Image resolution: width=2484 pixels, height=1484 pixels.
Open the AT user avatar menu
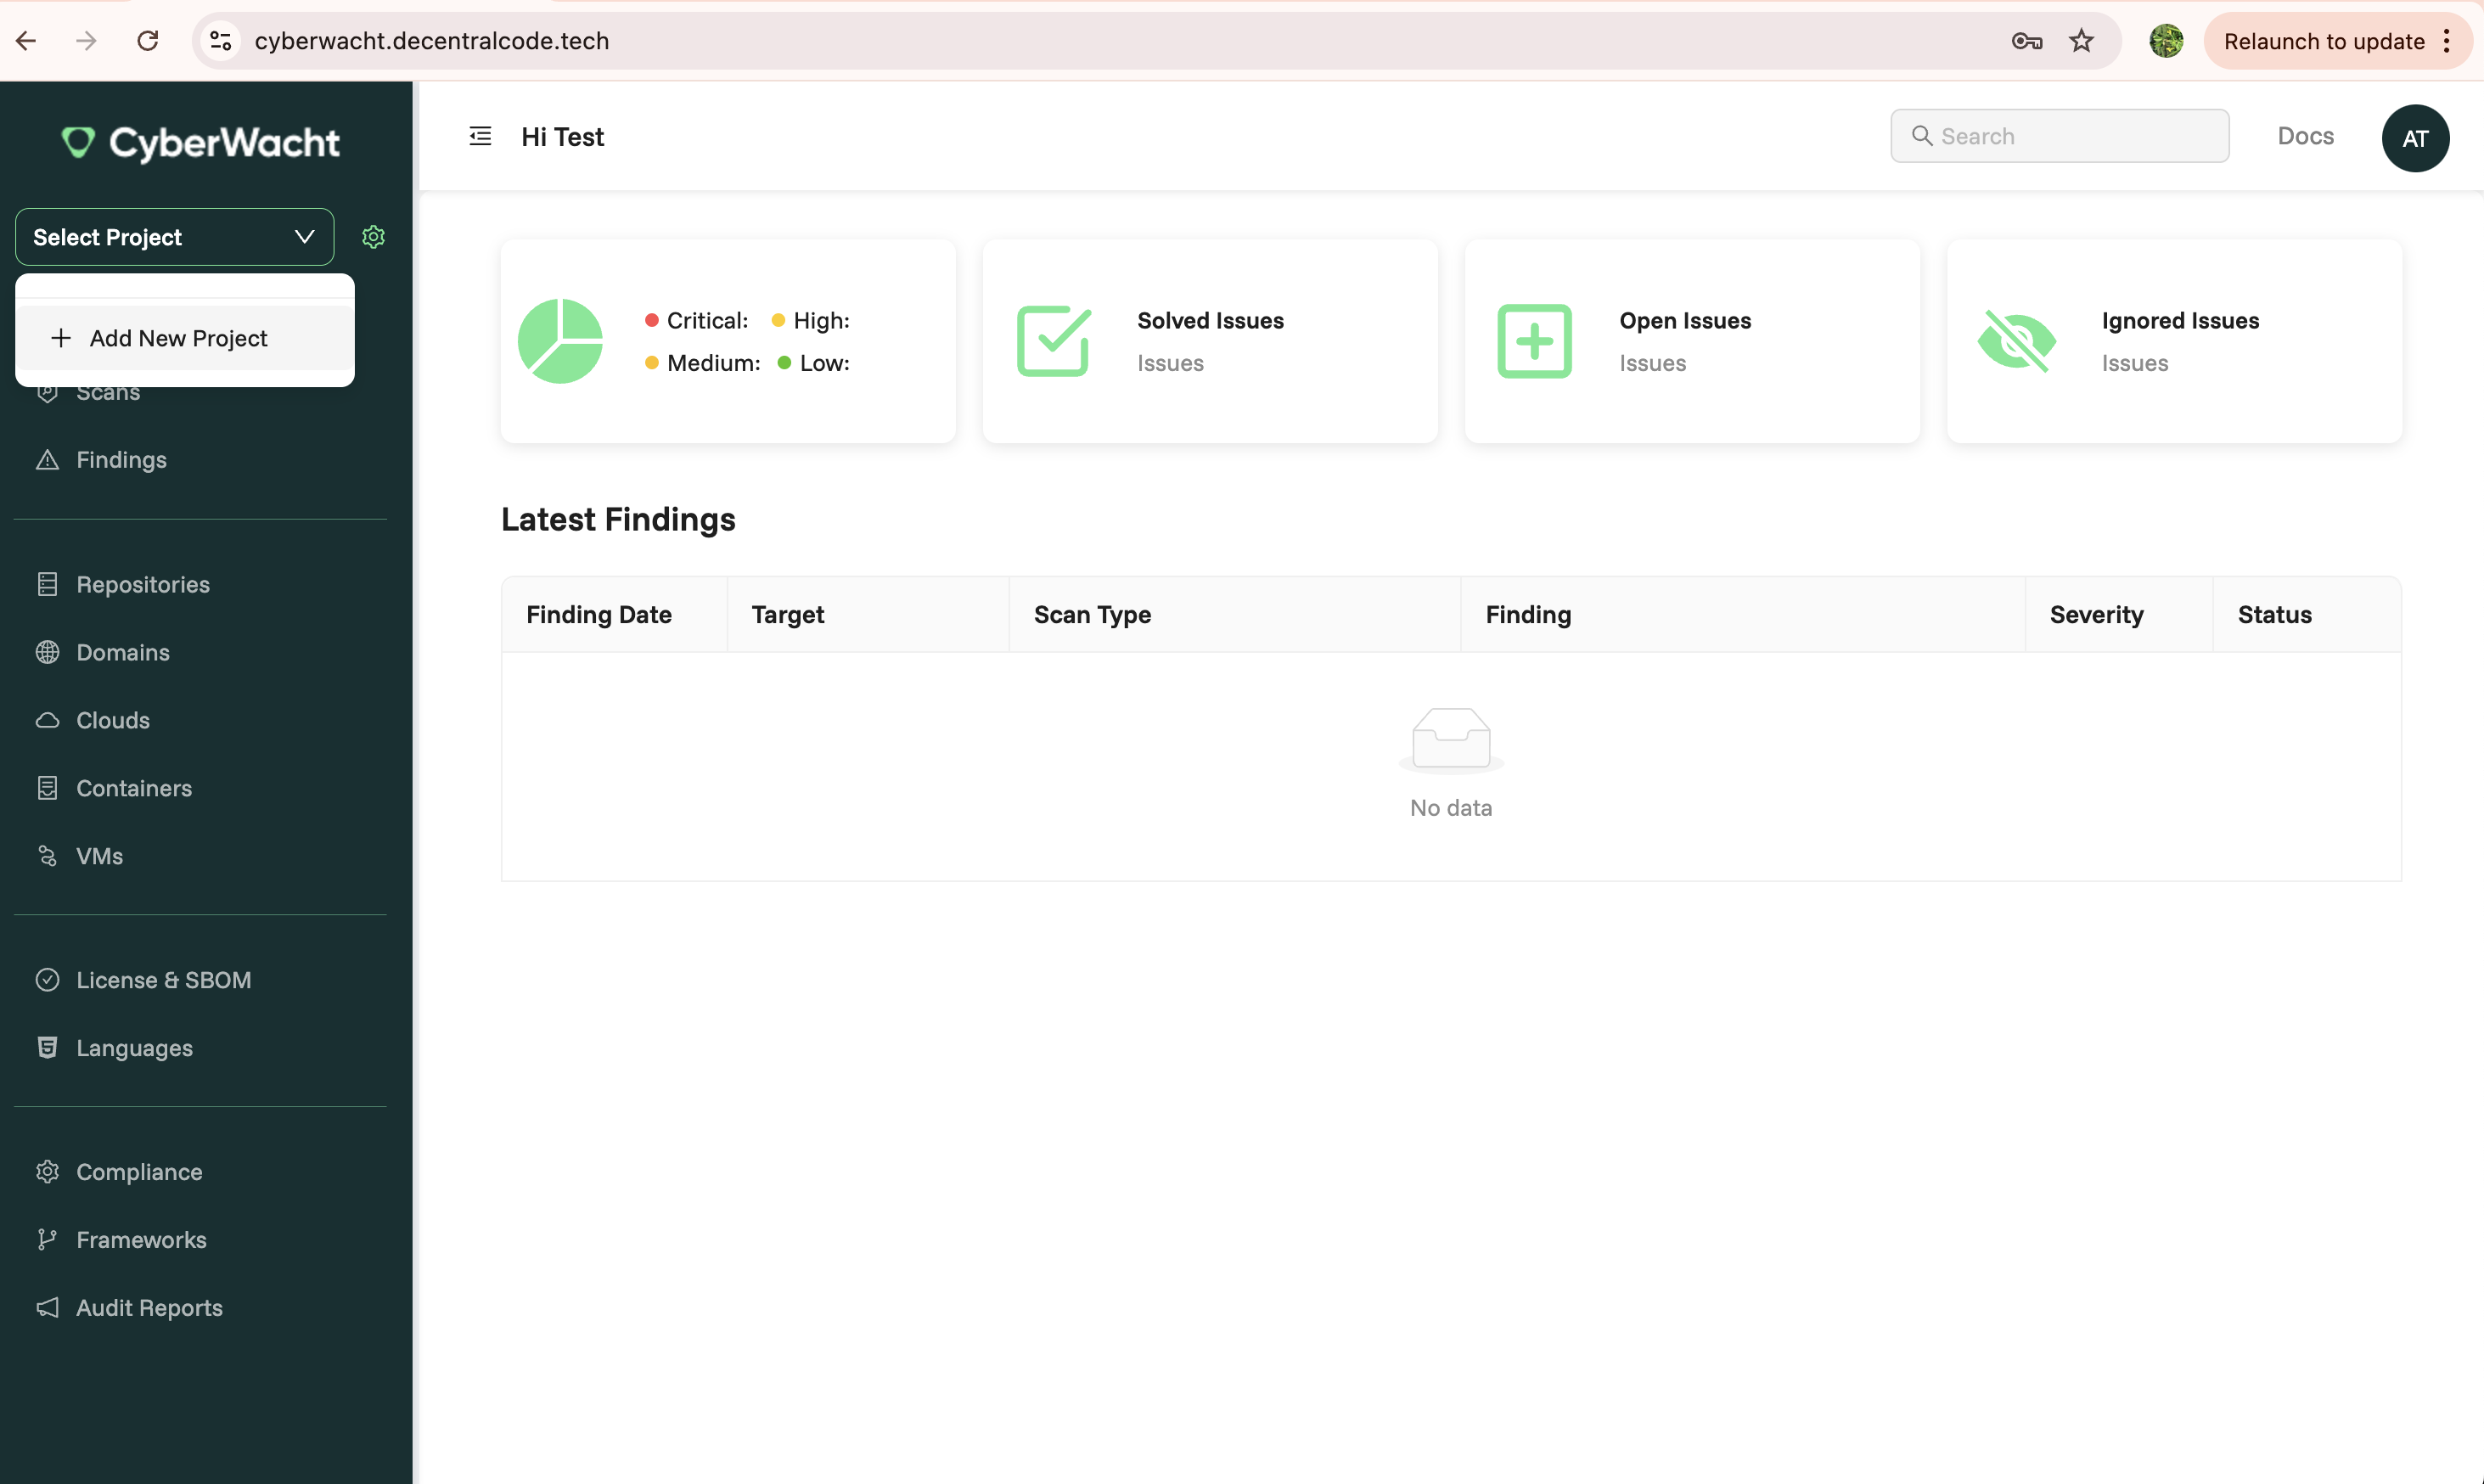click(2414, 138)
